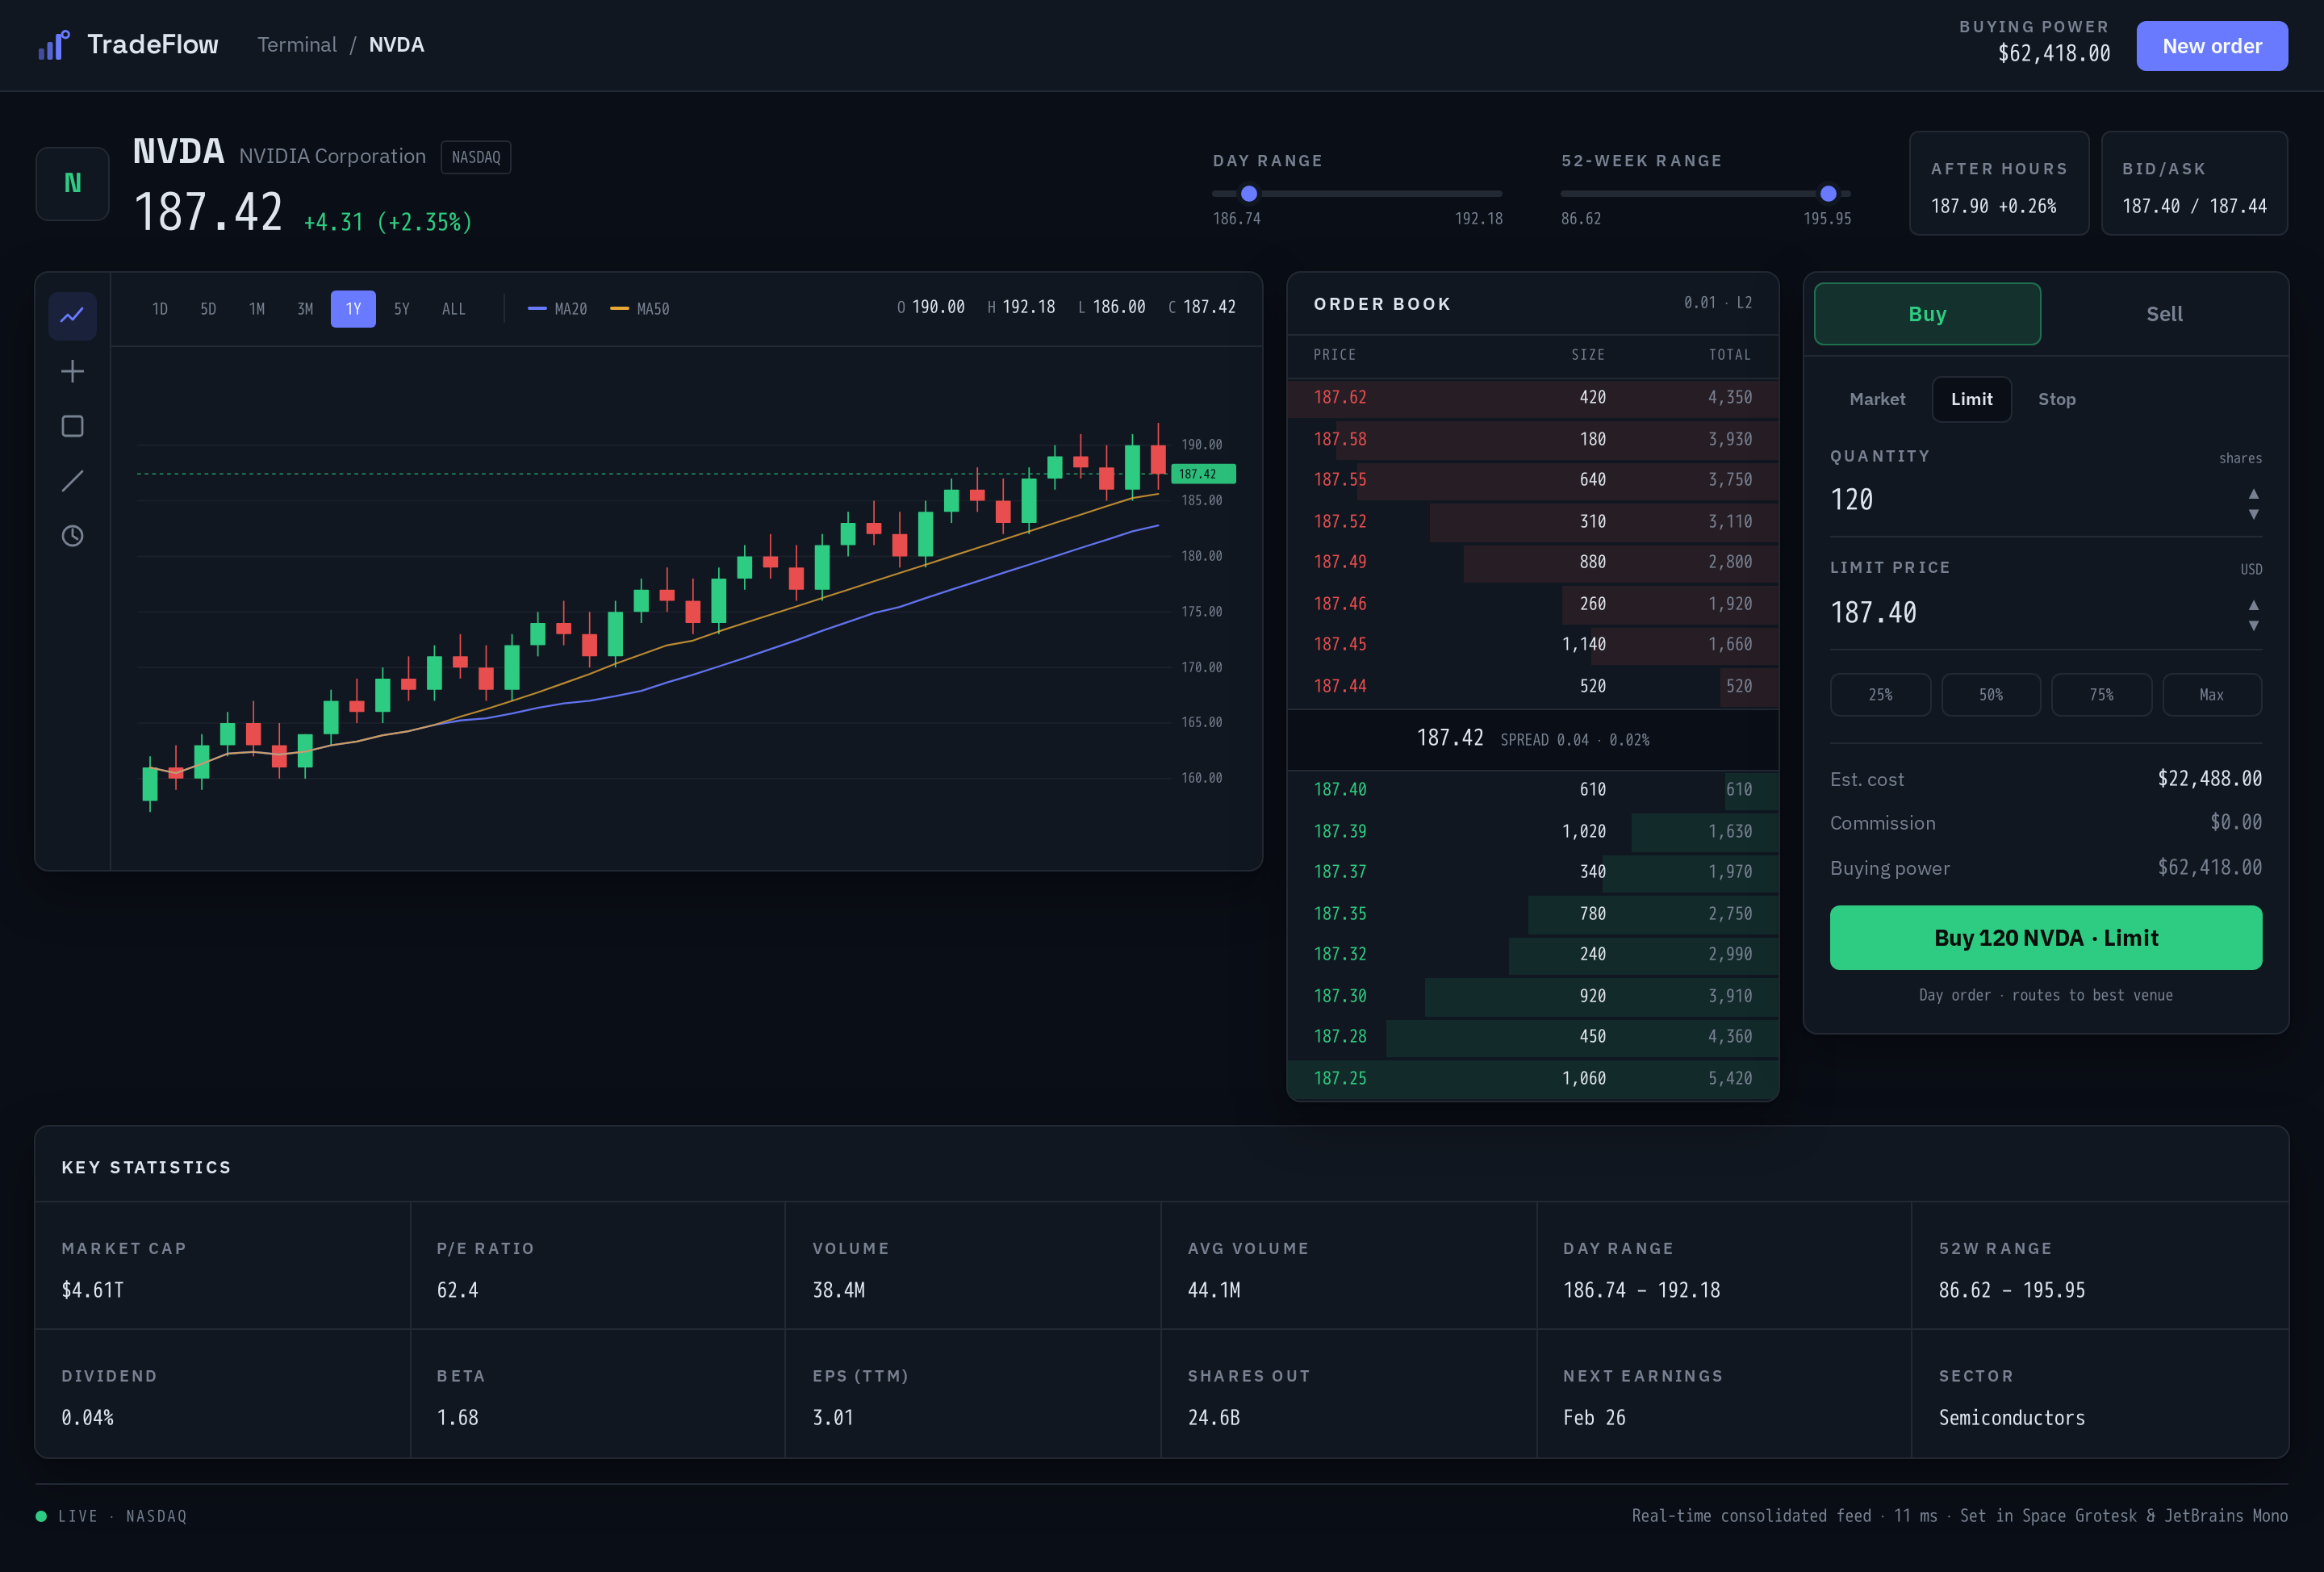Select the 187.40 bid row

pyautogui.click(x=1533, y=790)
